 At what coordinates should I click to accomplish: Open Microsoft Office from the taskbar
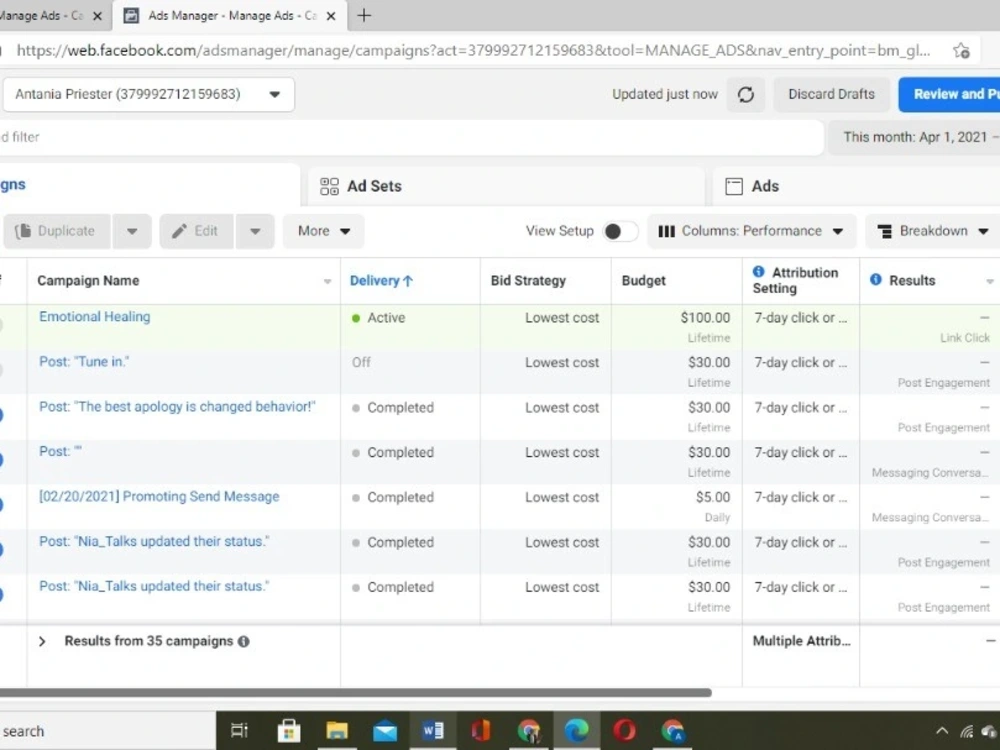pos(480,730)
